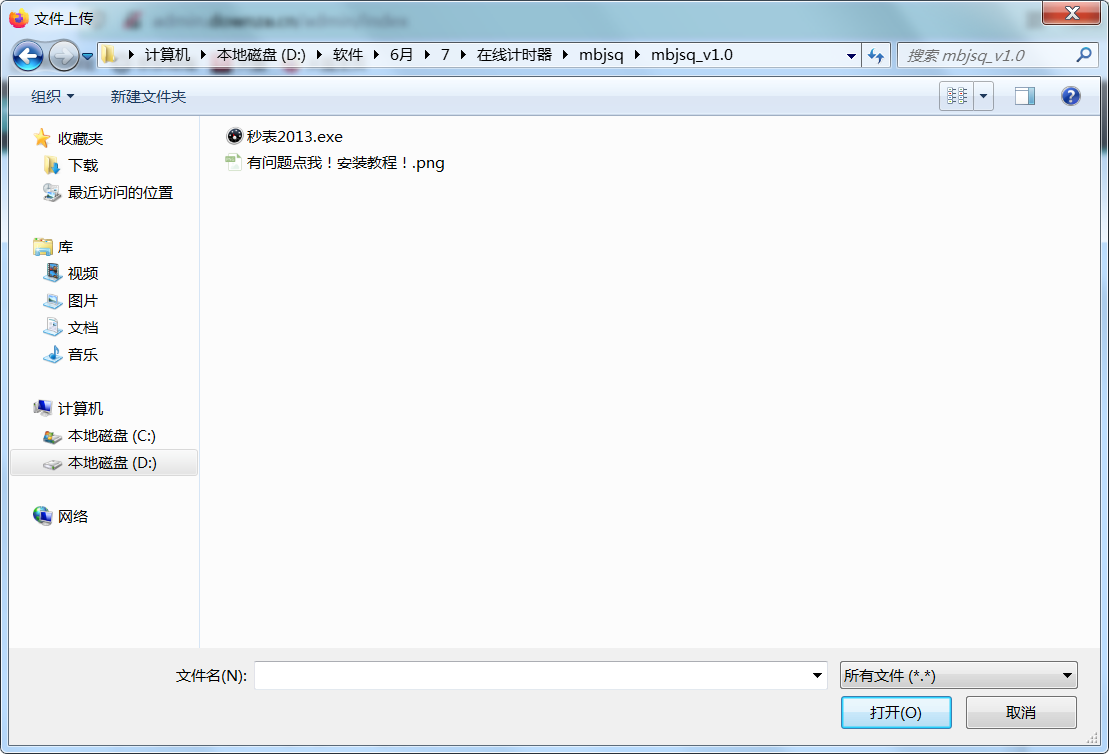Click the search magnifier icon
The height and width of the screenshot is (754, 1109).
click(x=1083, y=56)
